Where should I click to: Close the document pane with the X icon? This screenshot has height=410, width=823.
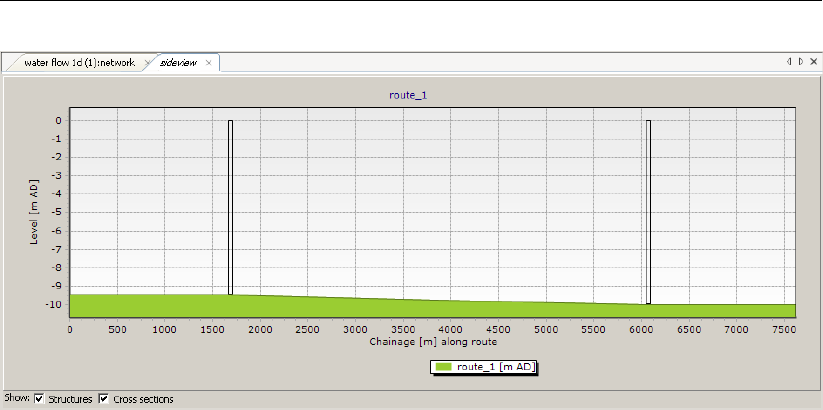814,61
